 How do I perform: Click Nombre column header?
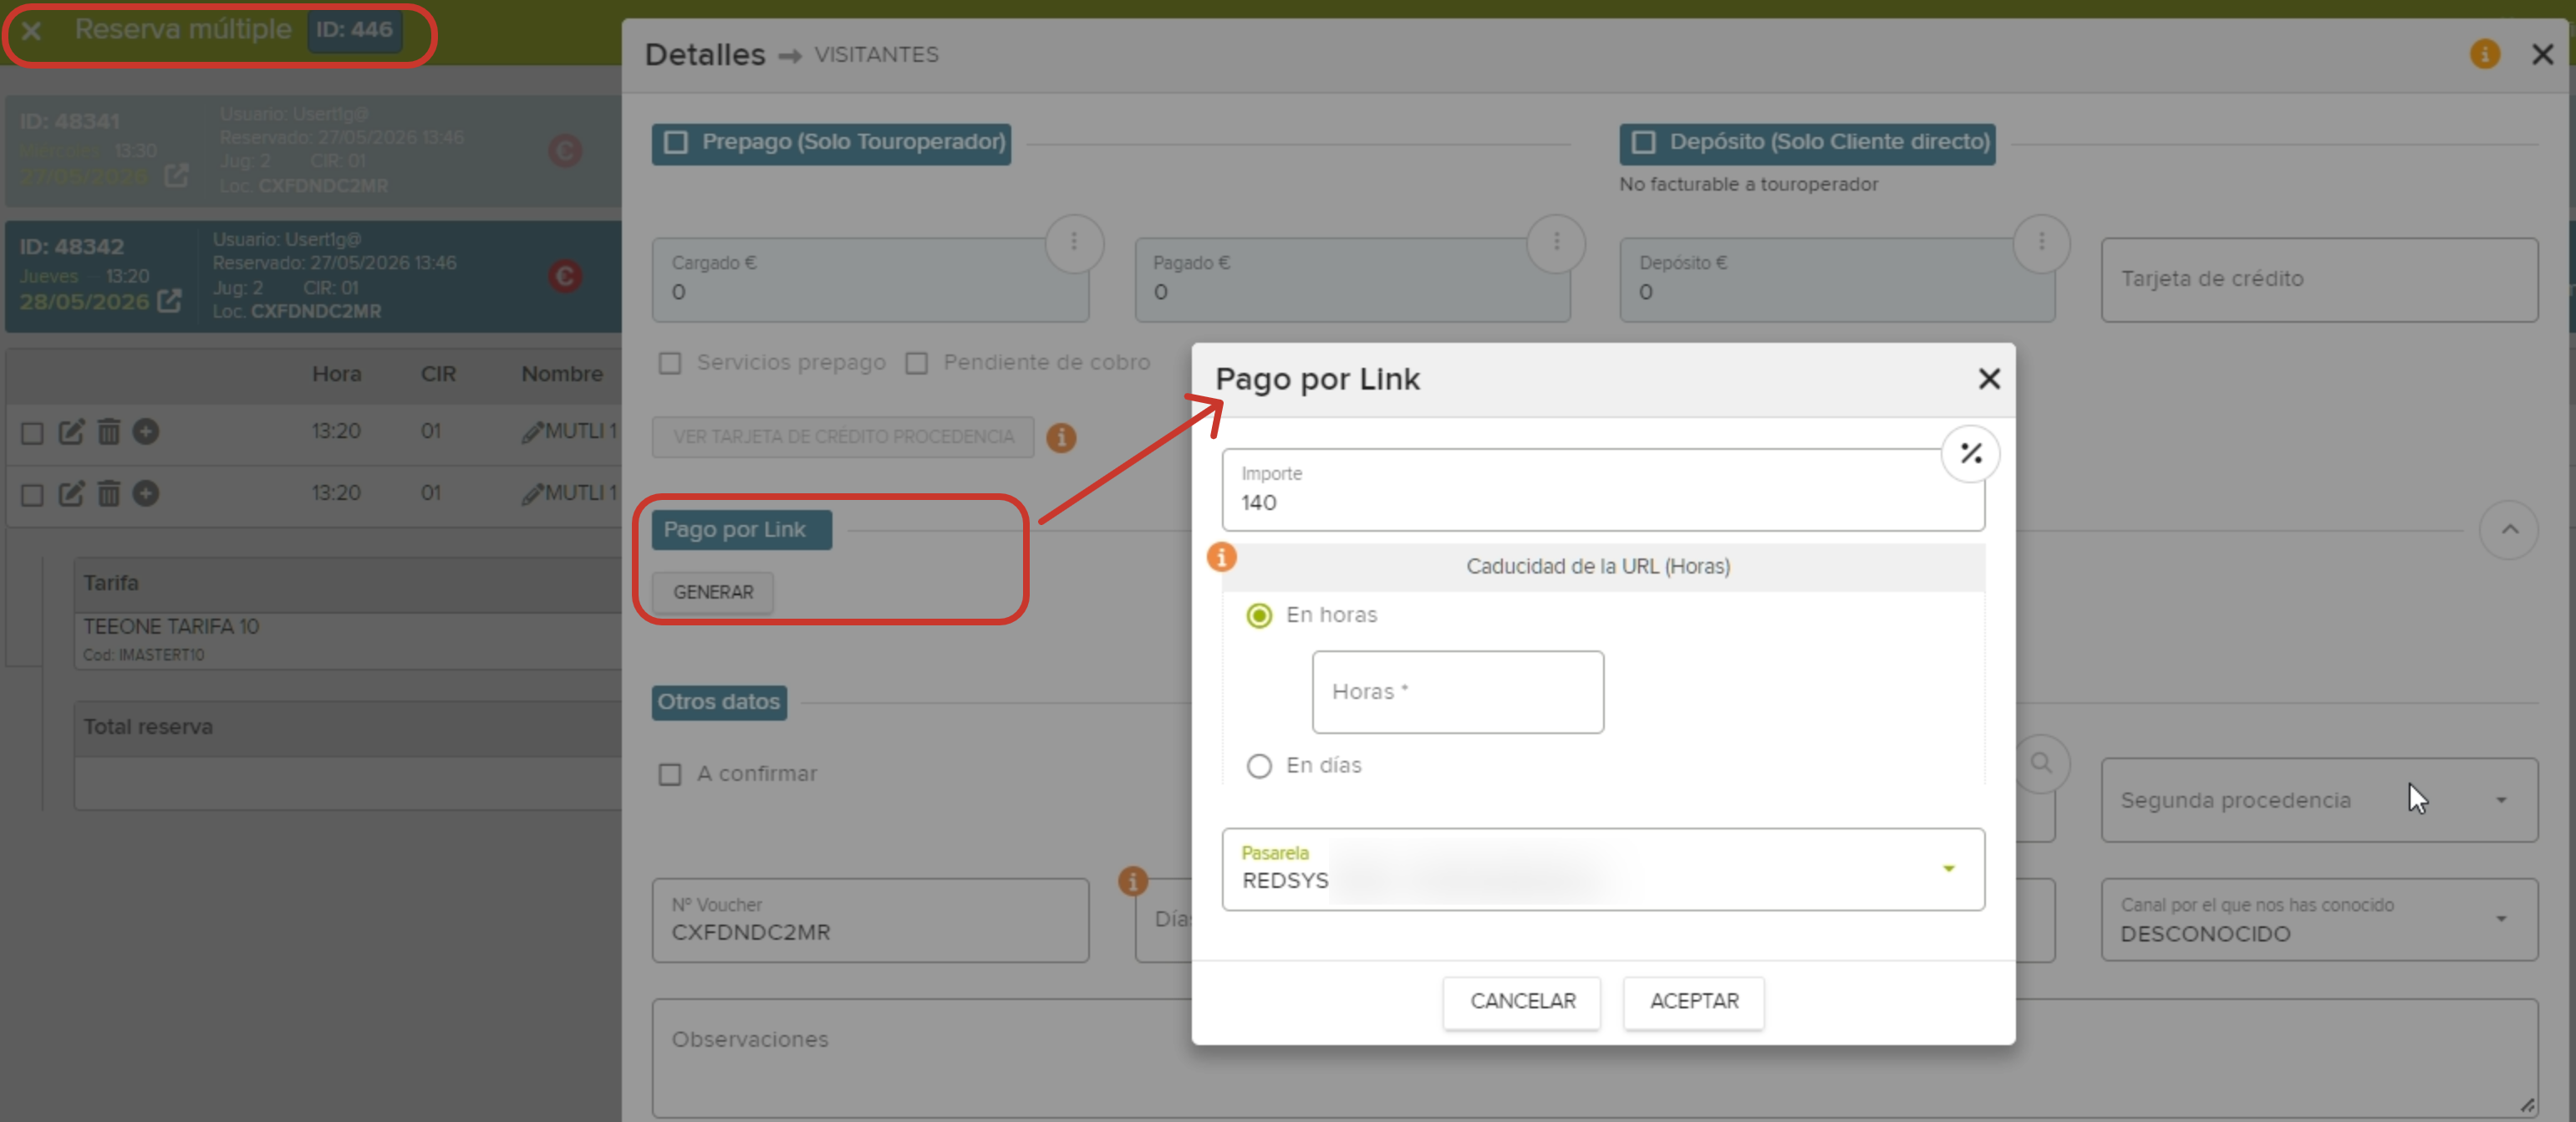pyautogui.click(x=562, y=374)
